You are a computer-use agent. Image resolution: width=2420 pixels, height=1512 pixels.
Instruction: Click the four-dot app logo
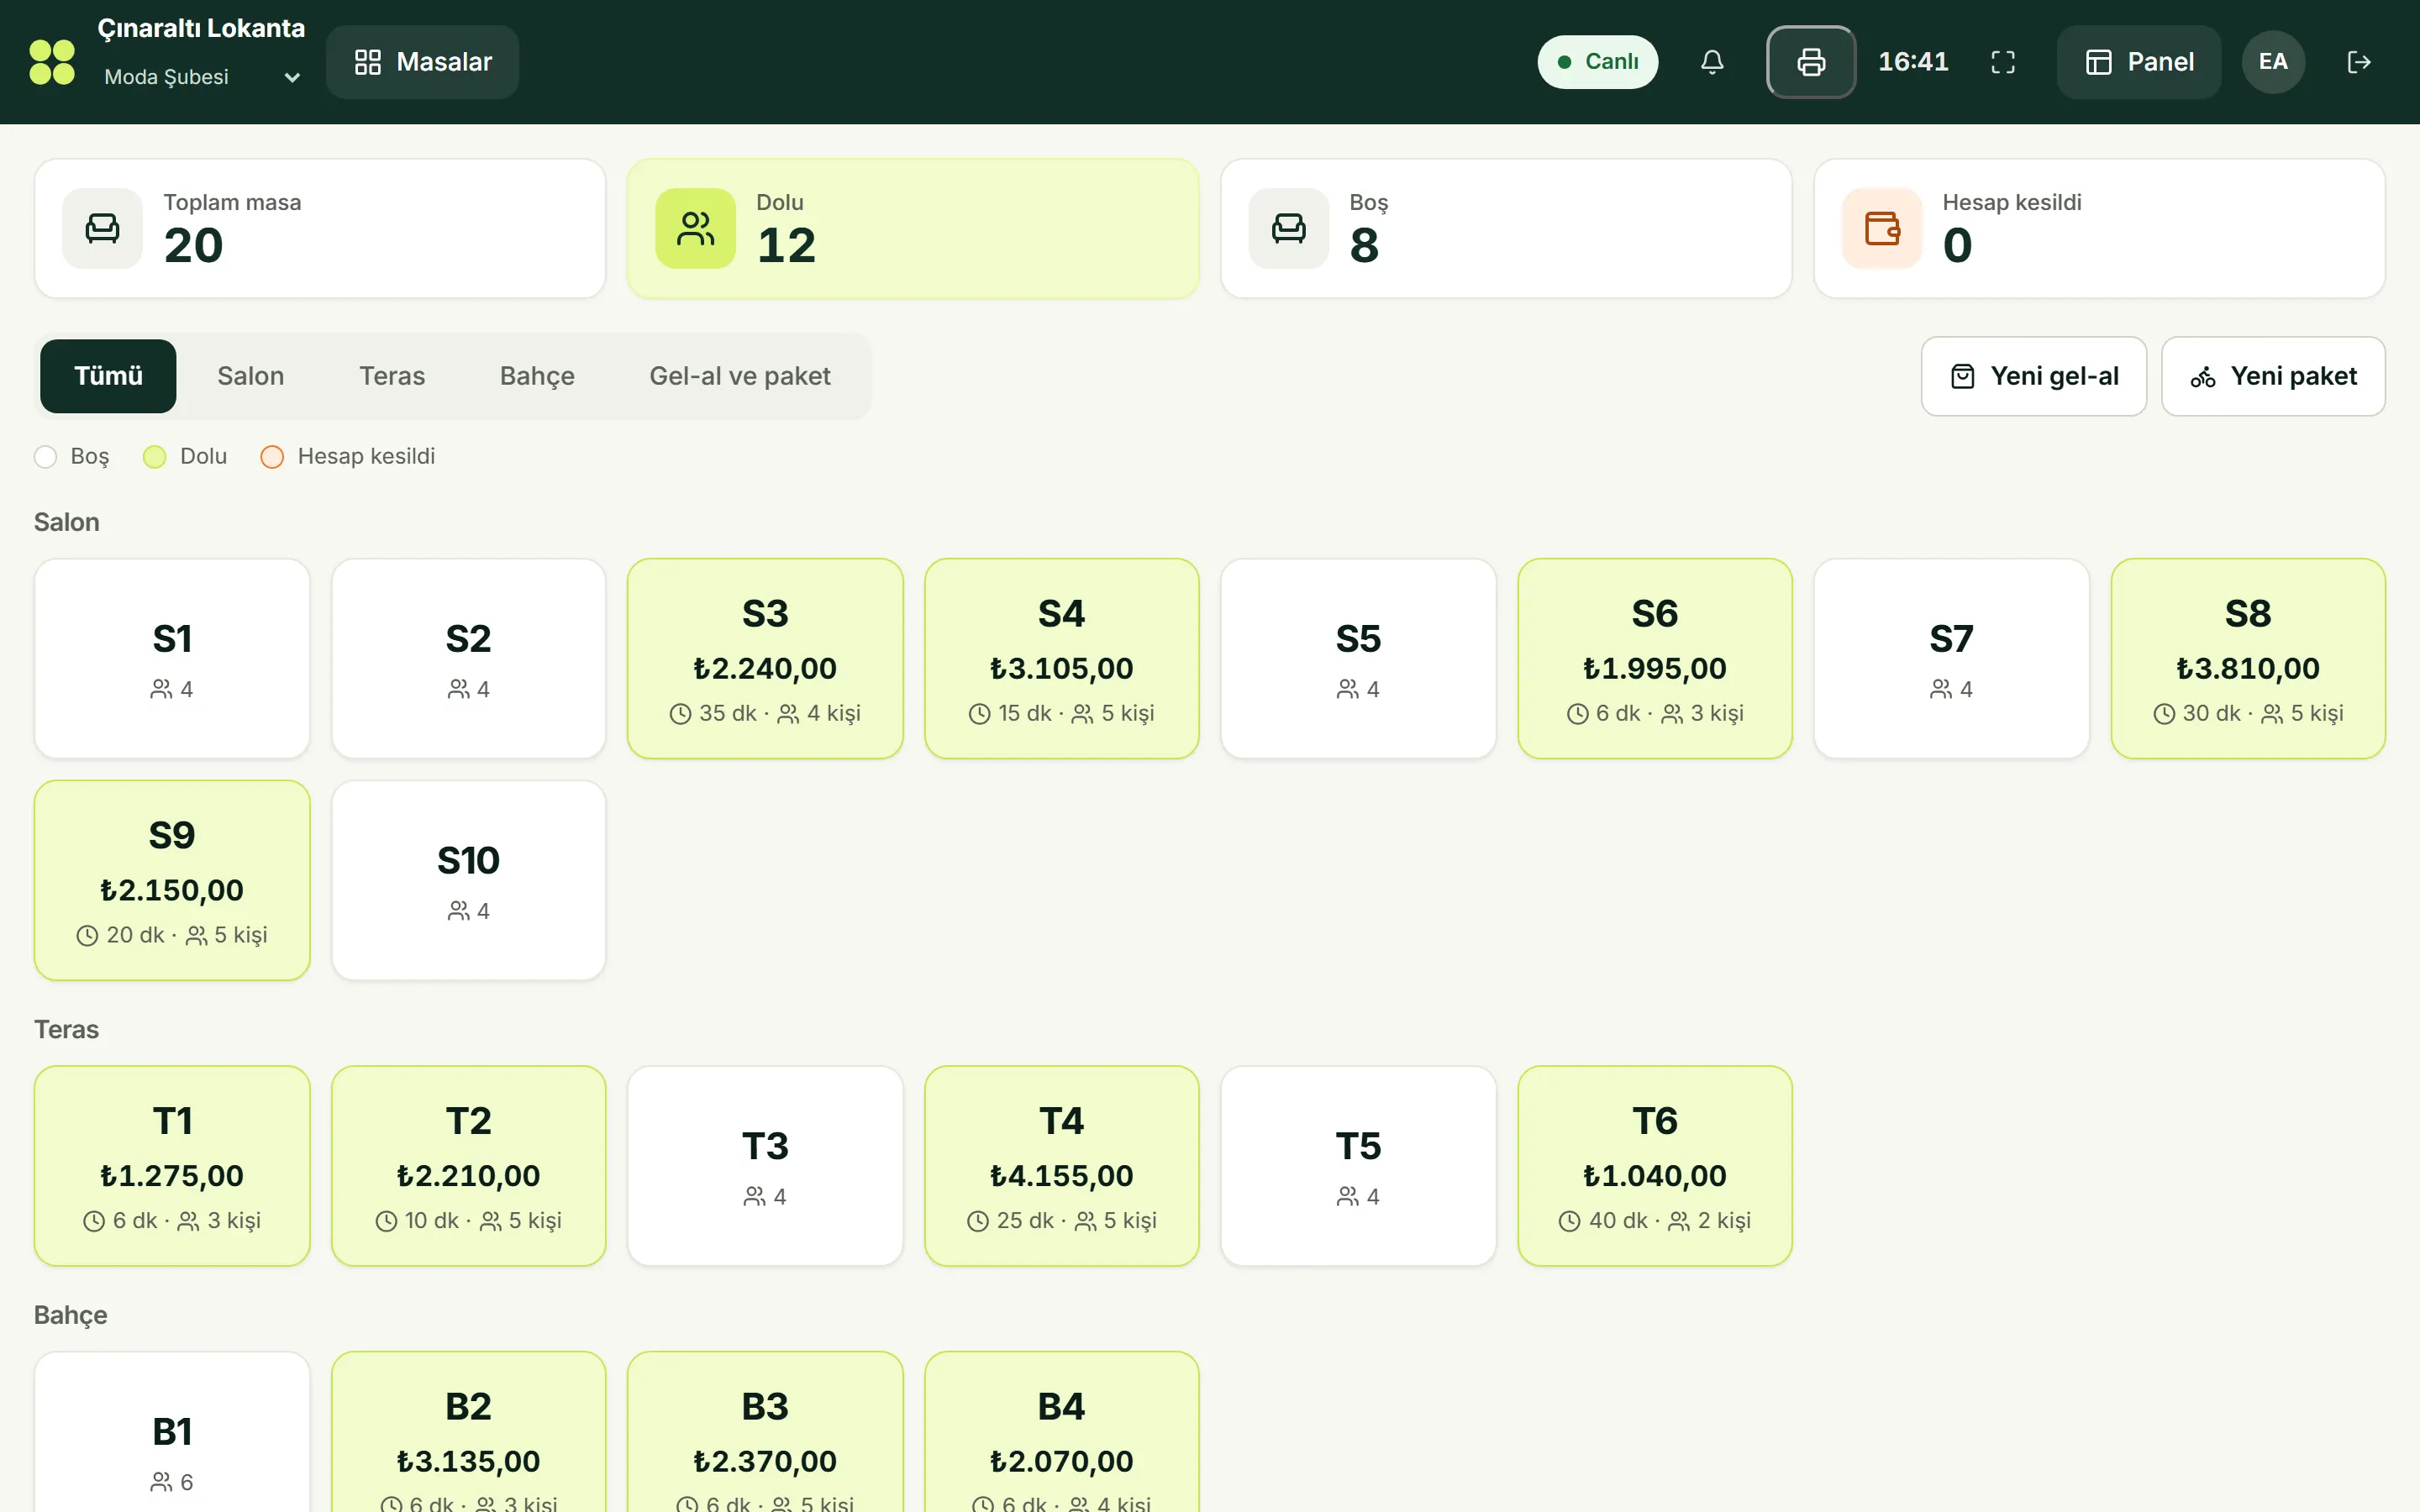coord(52,62)
